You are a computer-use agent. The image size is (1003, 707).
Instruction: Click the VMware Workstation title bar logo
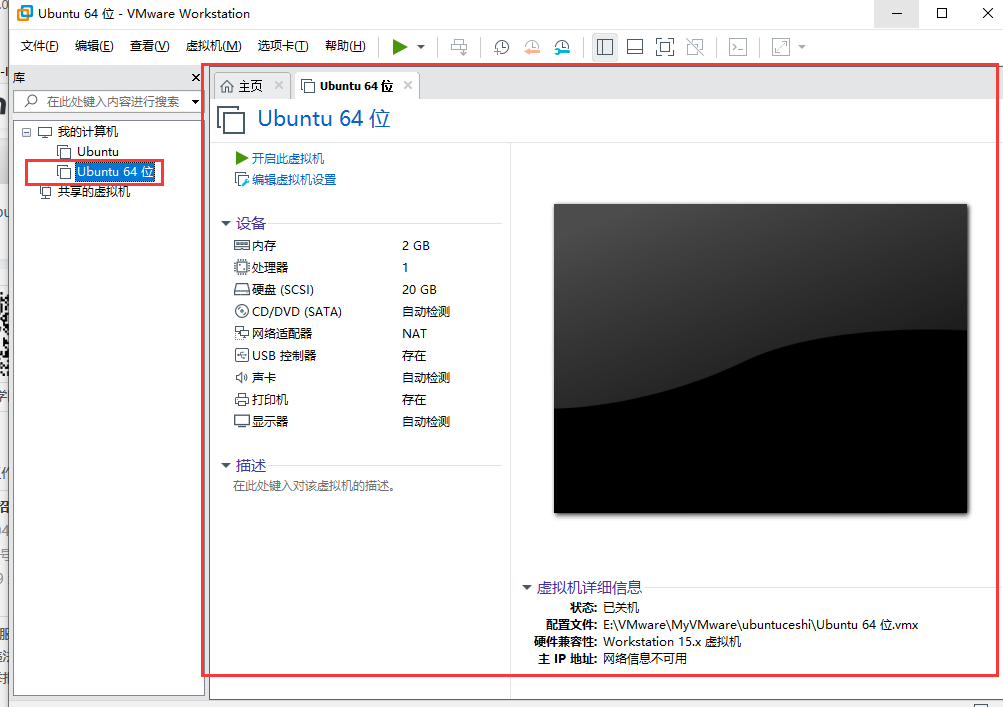pos(24,13)
